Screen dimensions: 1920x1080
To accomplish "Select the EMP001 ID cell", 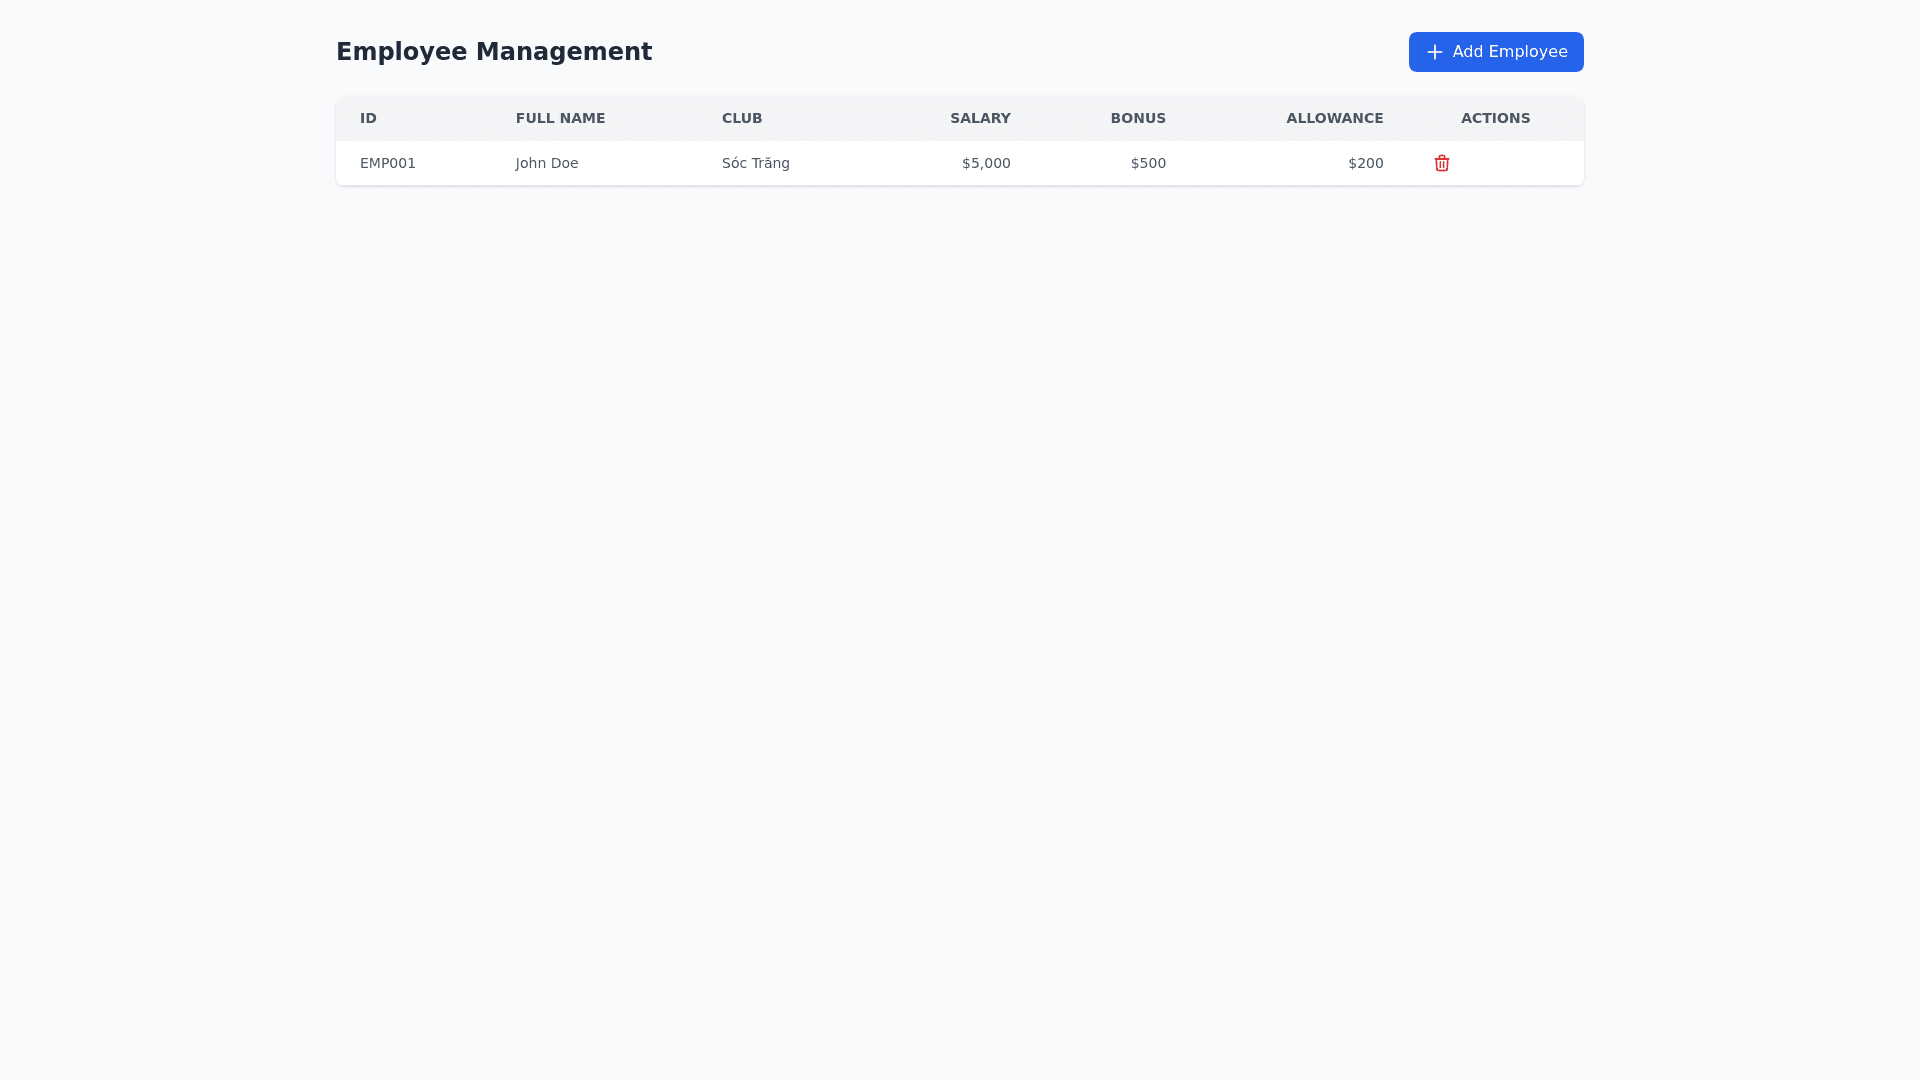I will click(388, 163).
